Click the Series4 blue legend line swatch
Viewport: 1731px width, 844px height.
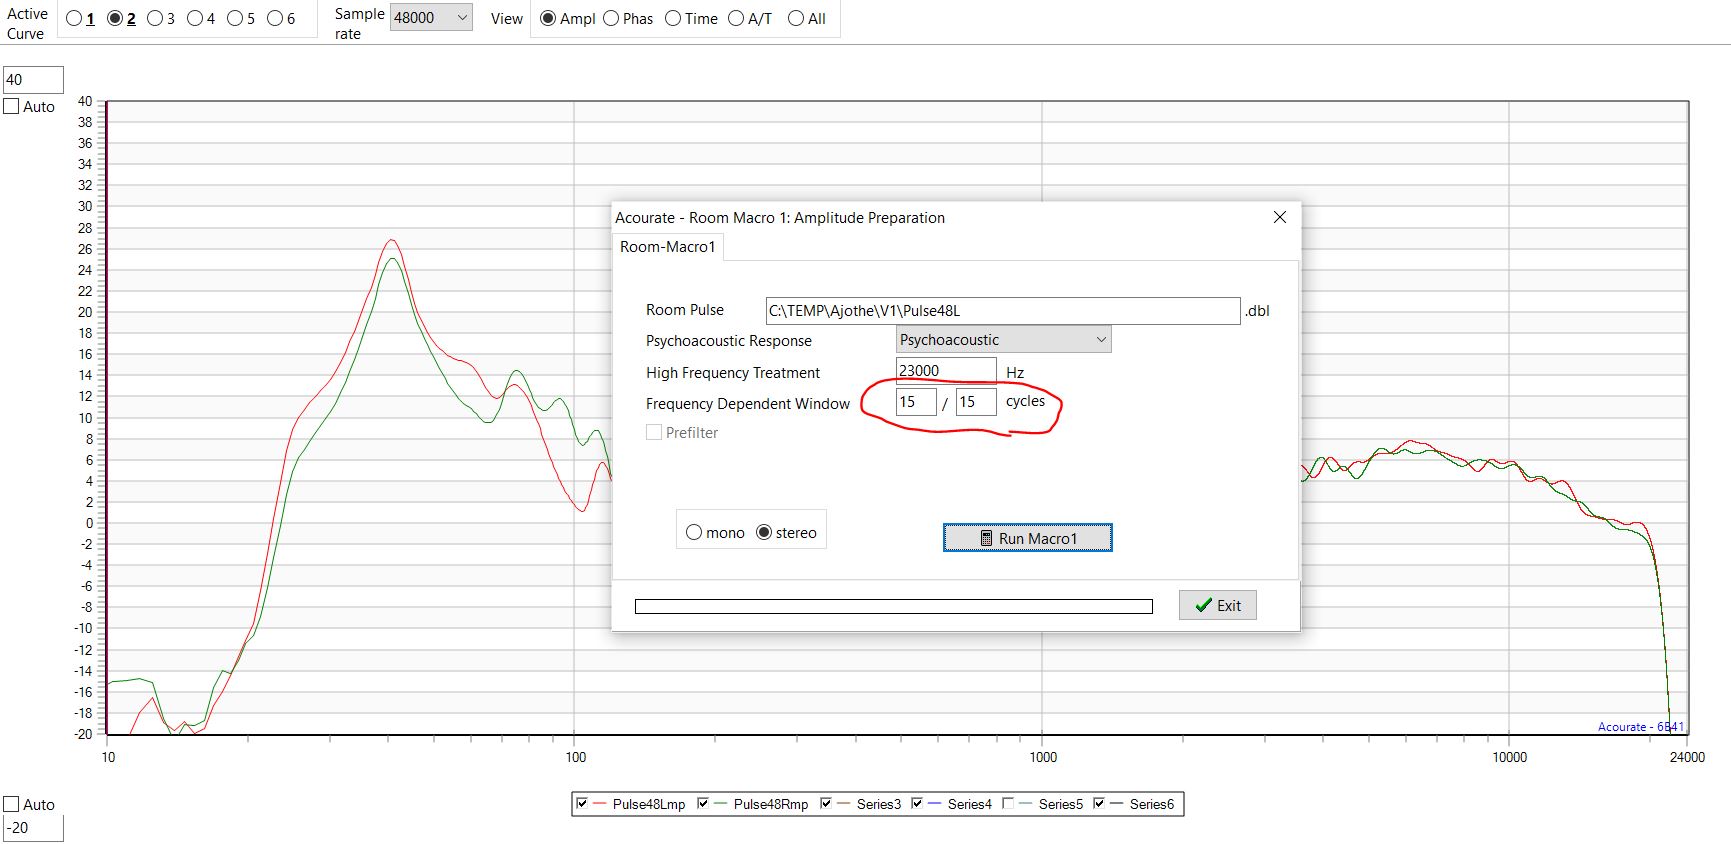pos(935,803)
